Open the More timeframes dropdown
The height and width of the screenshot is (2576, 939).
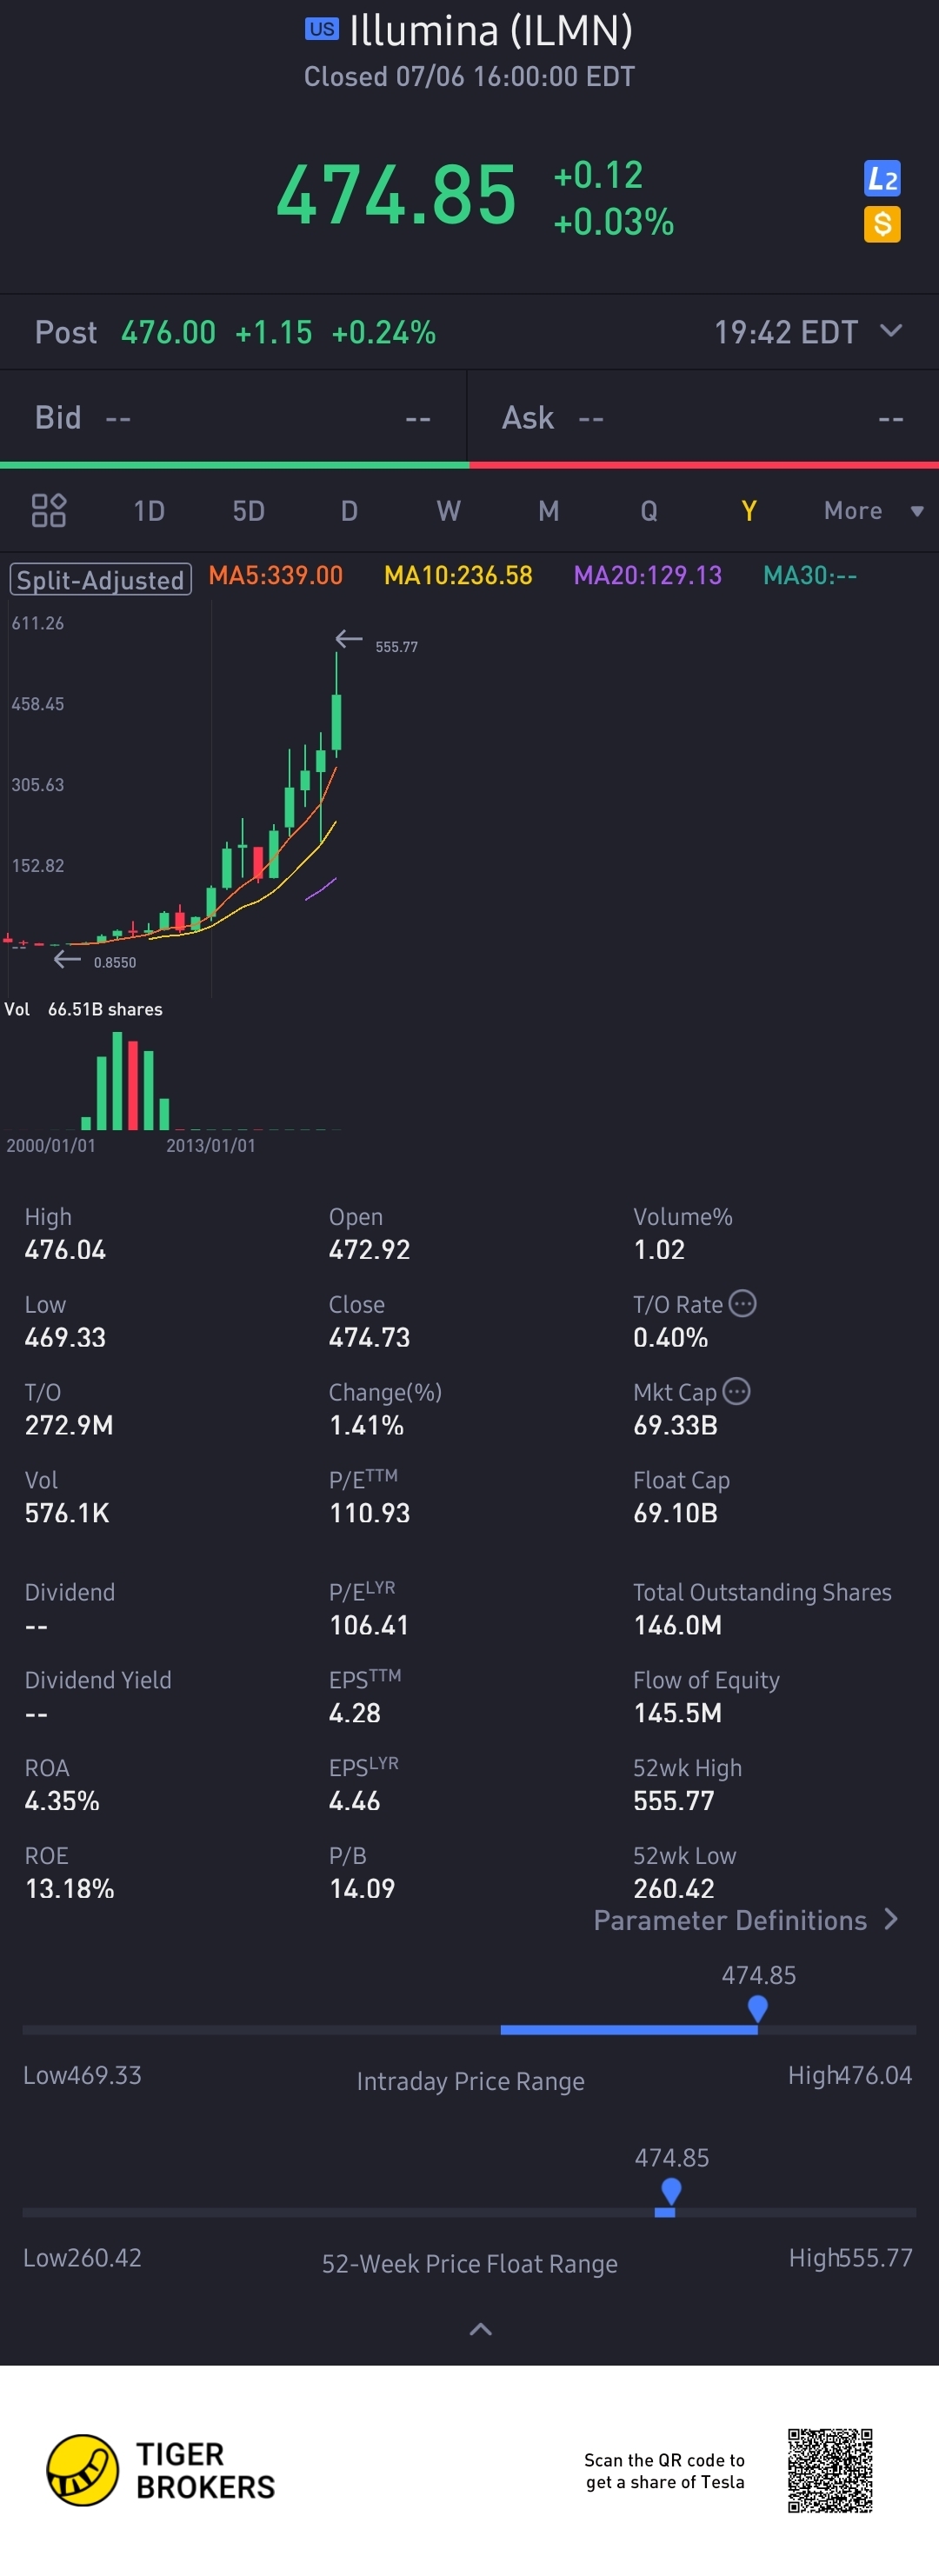point(872,511)
